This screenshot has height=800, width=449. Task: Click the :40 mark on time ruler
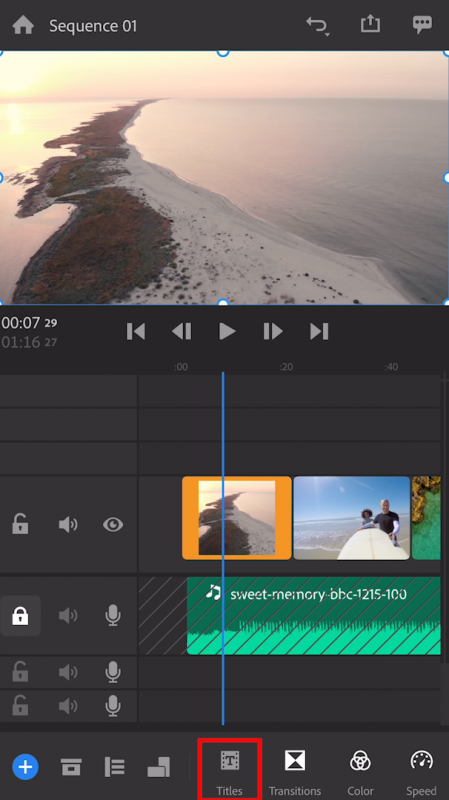[391, 367]
